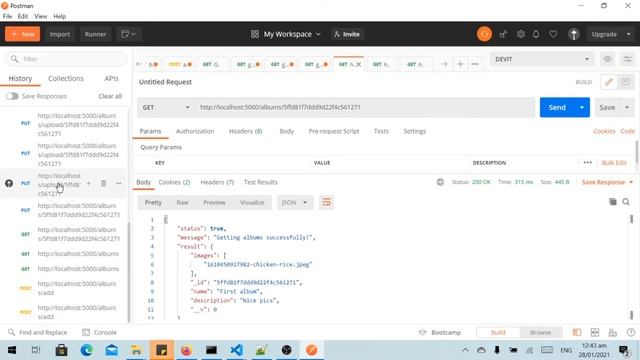Click the heart icon in header
Image resolution: width=640 pixels, height=360 pixels.
coord(553,34)
